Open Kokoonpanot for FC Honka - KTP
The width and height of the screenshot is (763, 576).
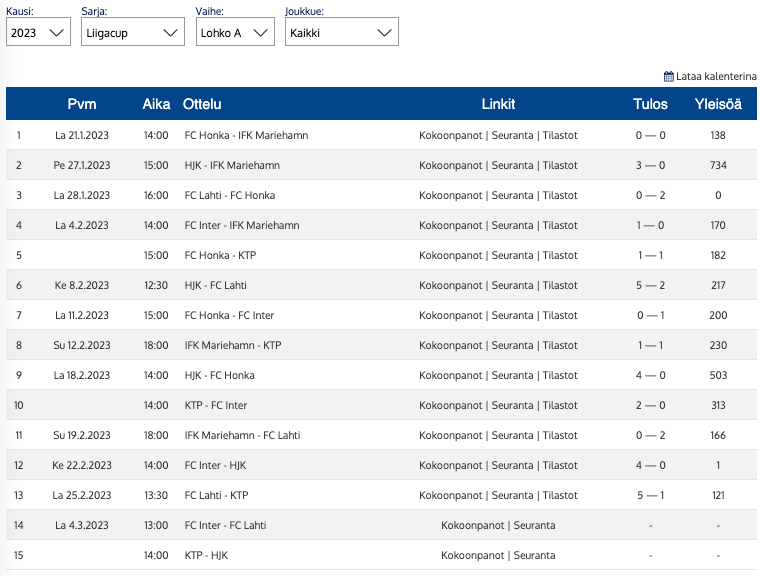pos(451,255)
